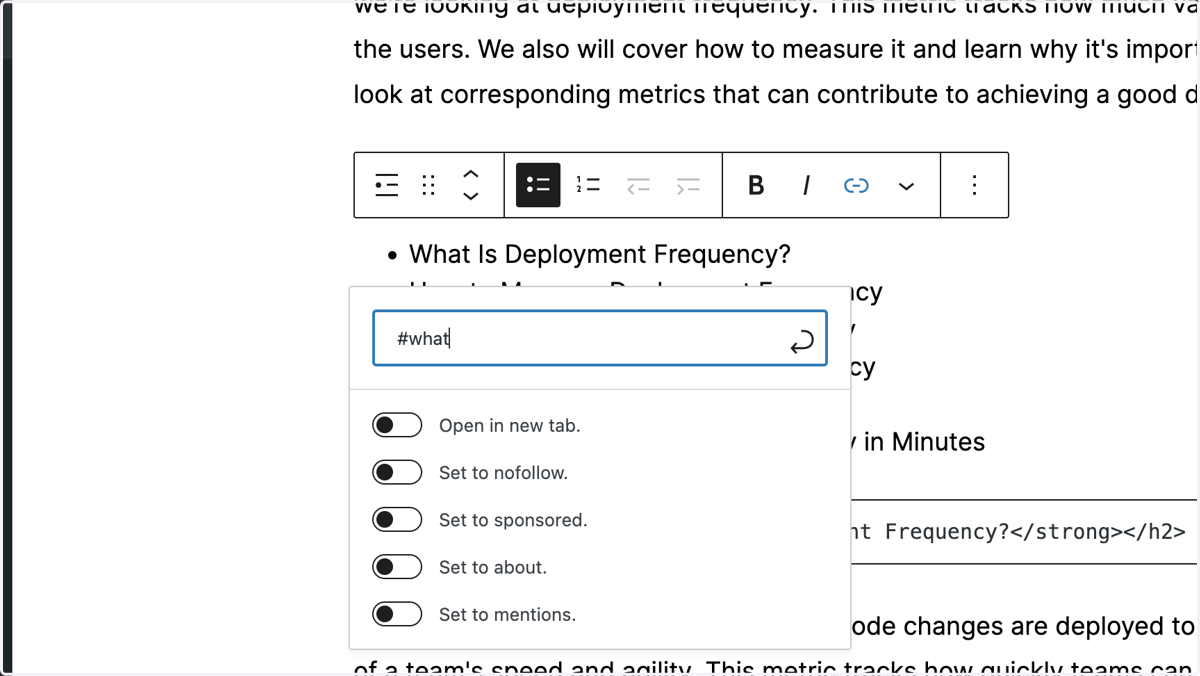Enable Set to sponsored toggle
This screenshot has height=676, width=1200.
click(x=397, y=520)
